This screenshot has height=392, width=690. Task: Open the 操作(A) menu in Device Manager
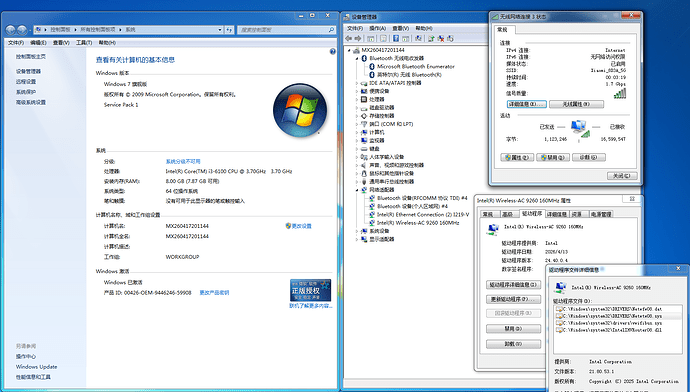378,28
